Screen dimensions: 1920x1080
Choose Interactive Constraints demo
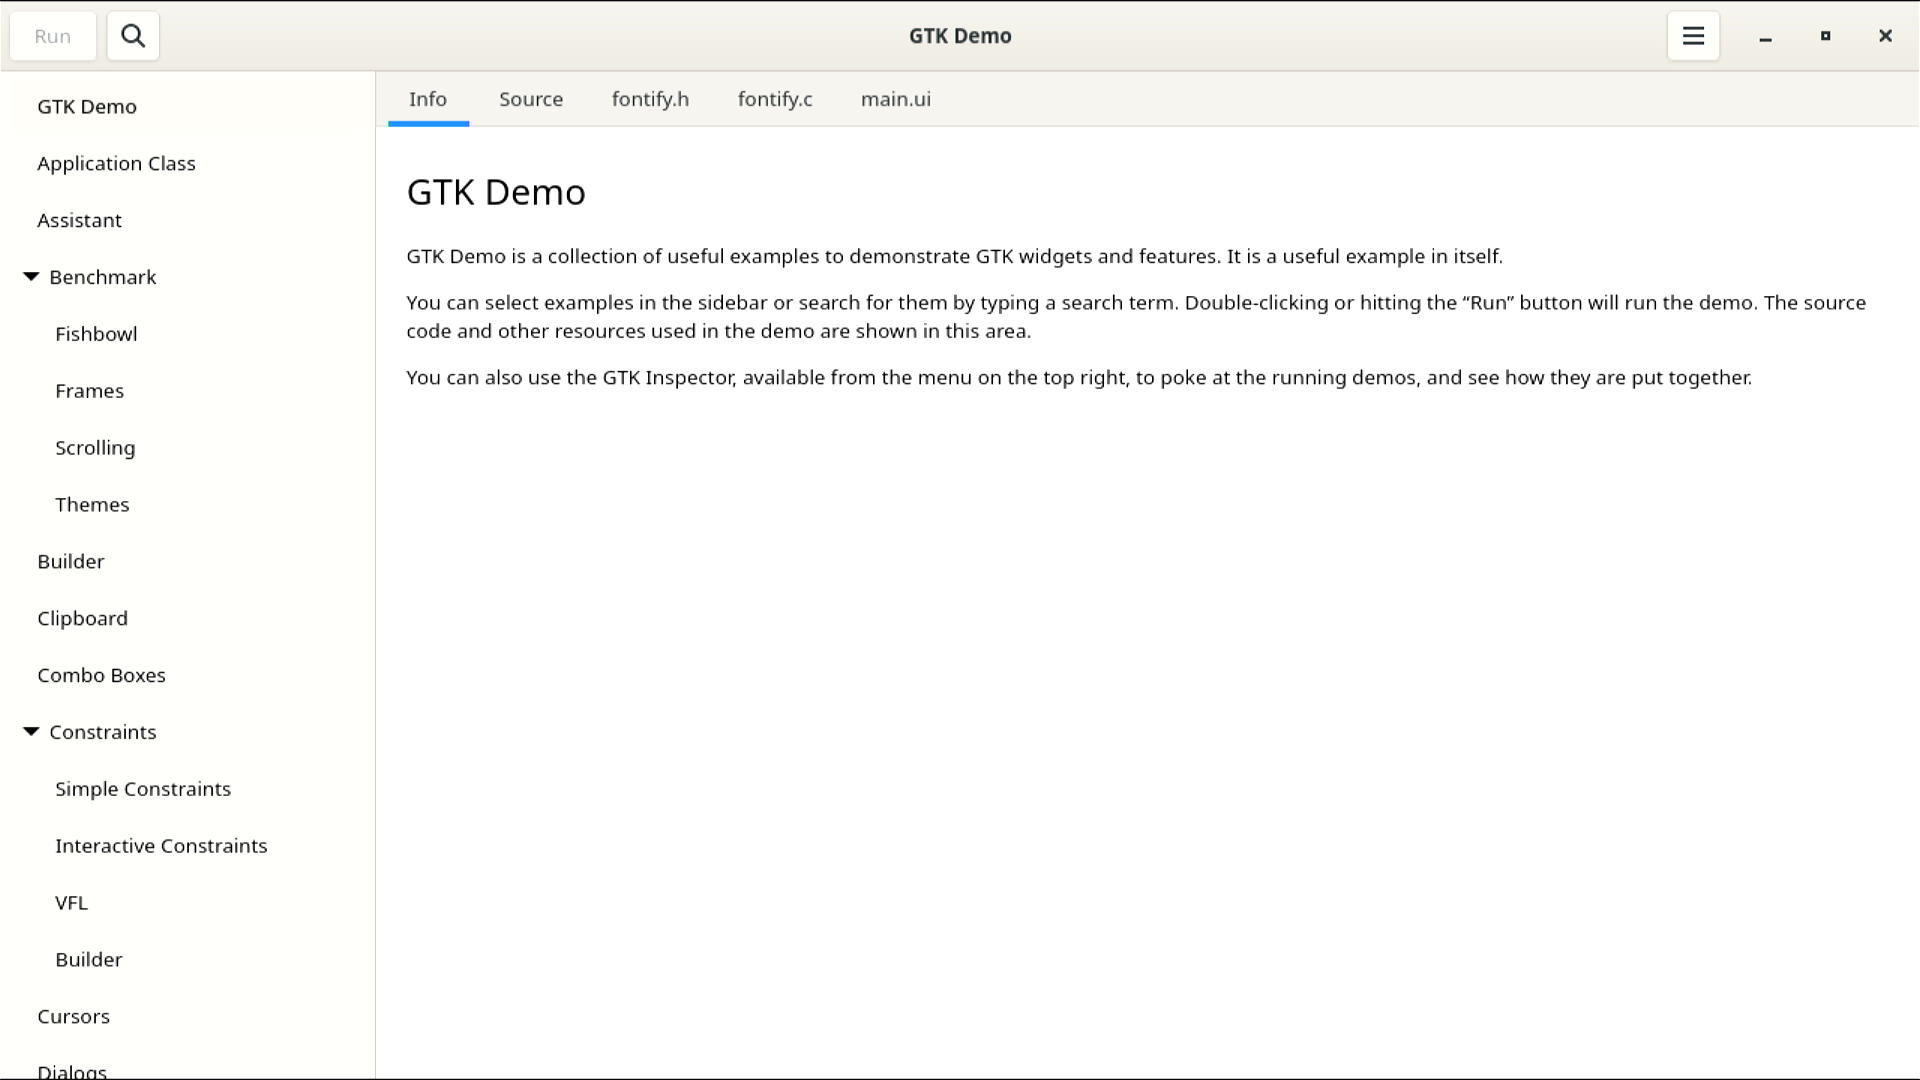coord(188,846)
